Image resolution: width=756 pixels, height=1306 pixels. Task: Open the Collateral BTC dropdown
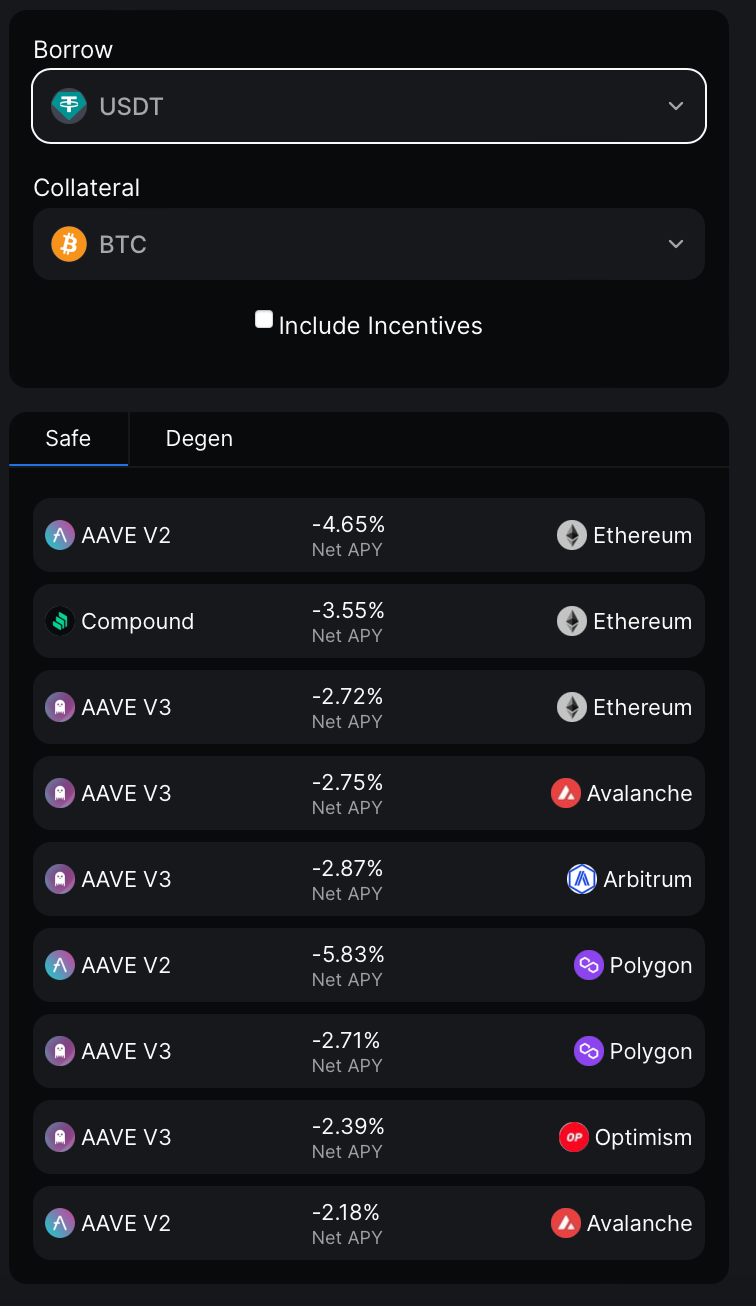tap(368, 244)
